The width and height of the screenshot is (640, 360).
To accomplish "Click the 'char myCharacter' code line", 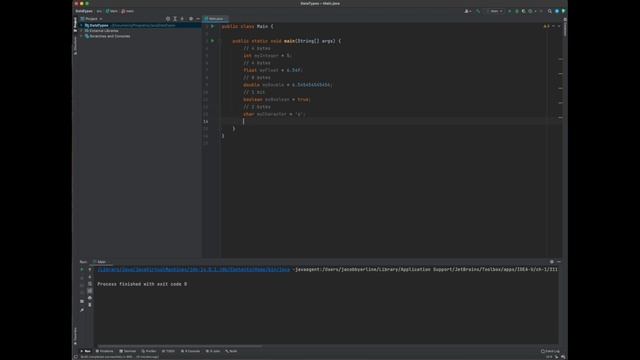I will [x=274, y=114].
